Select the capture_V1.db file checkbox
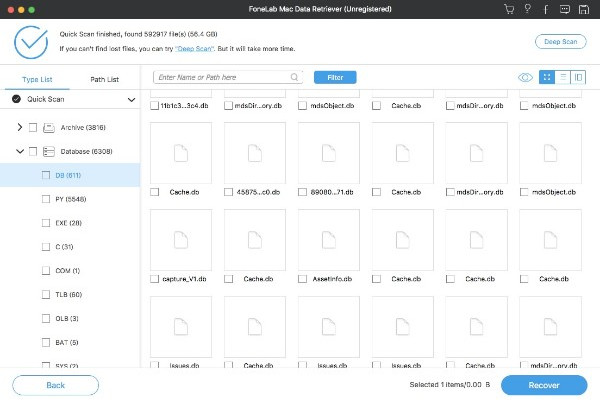This screenshot has height=403, width=600. (x=154, y=279)
